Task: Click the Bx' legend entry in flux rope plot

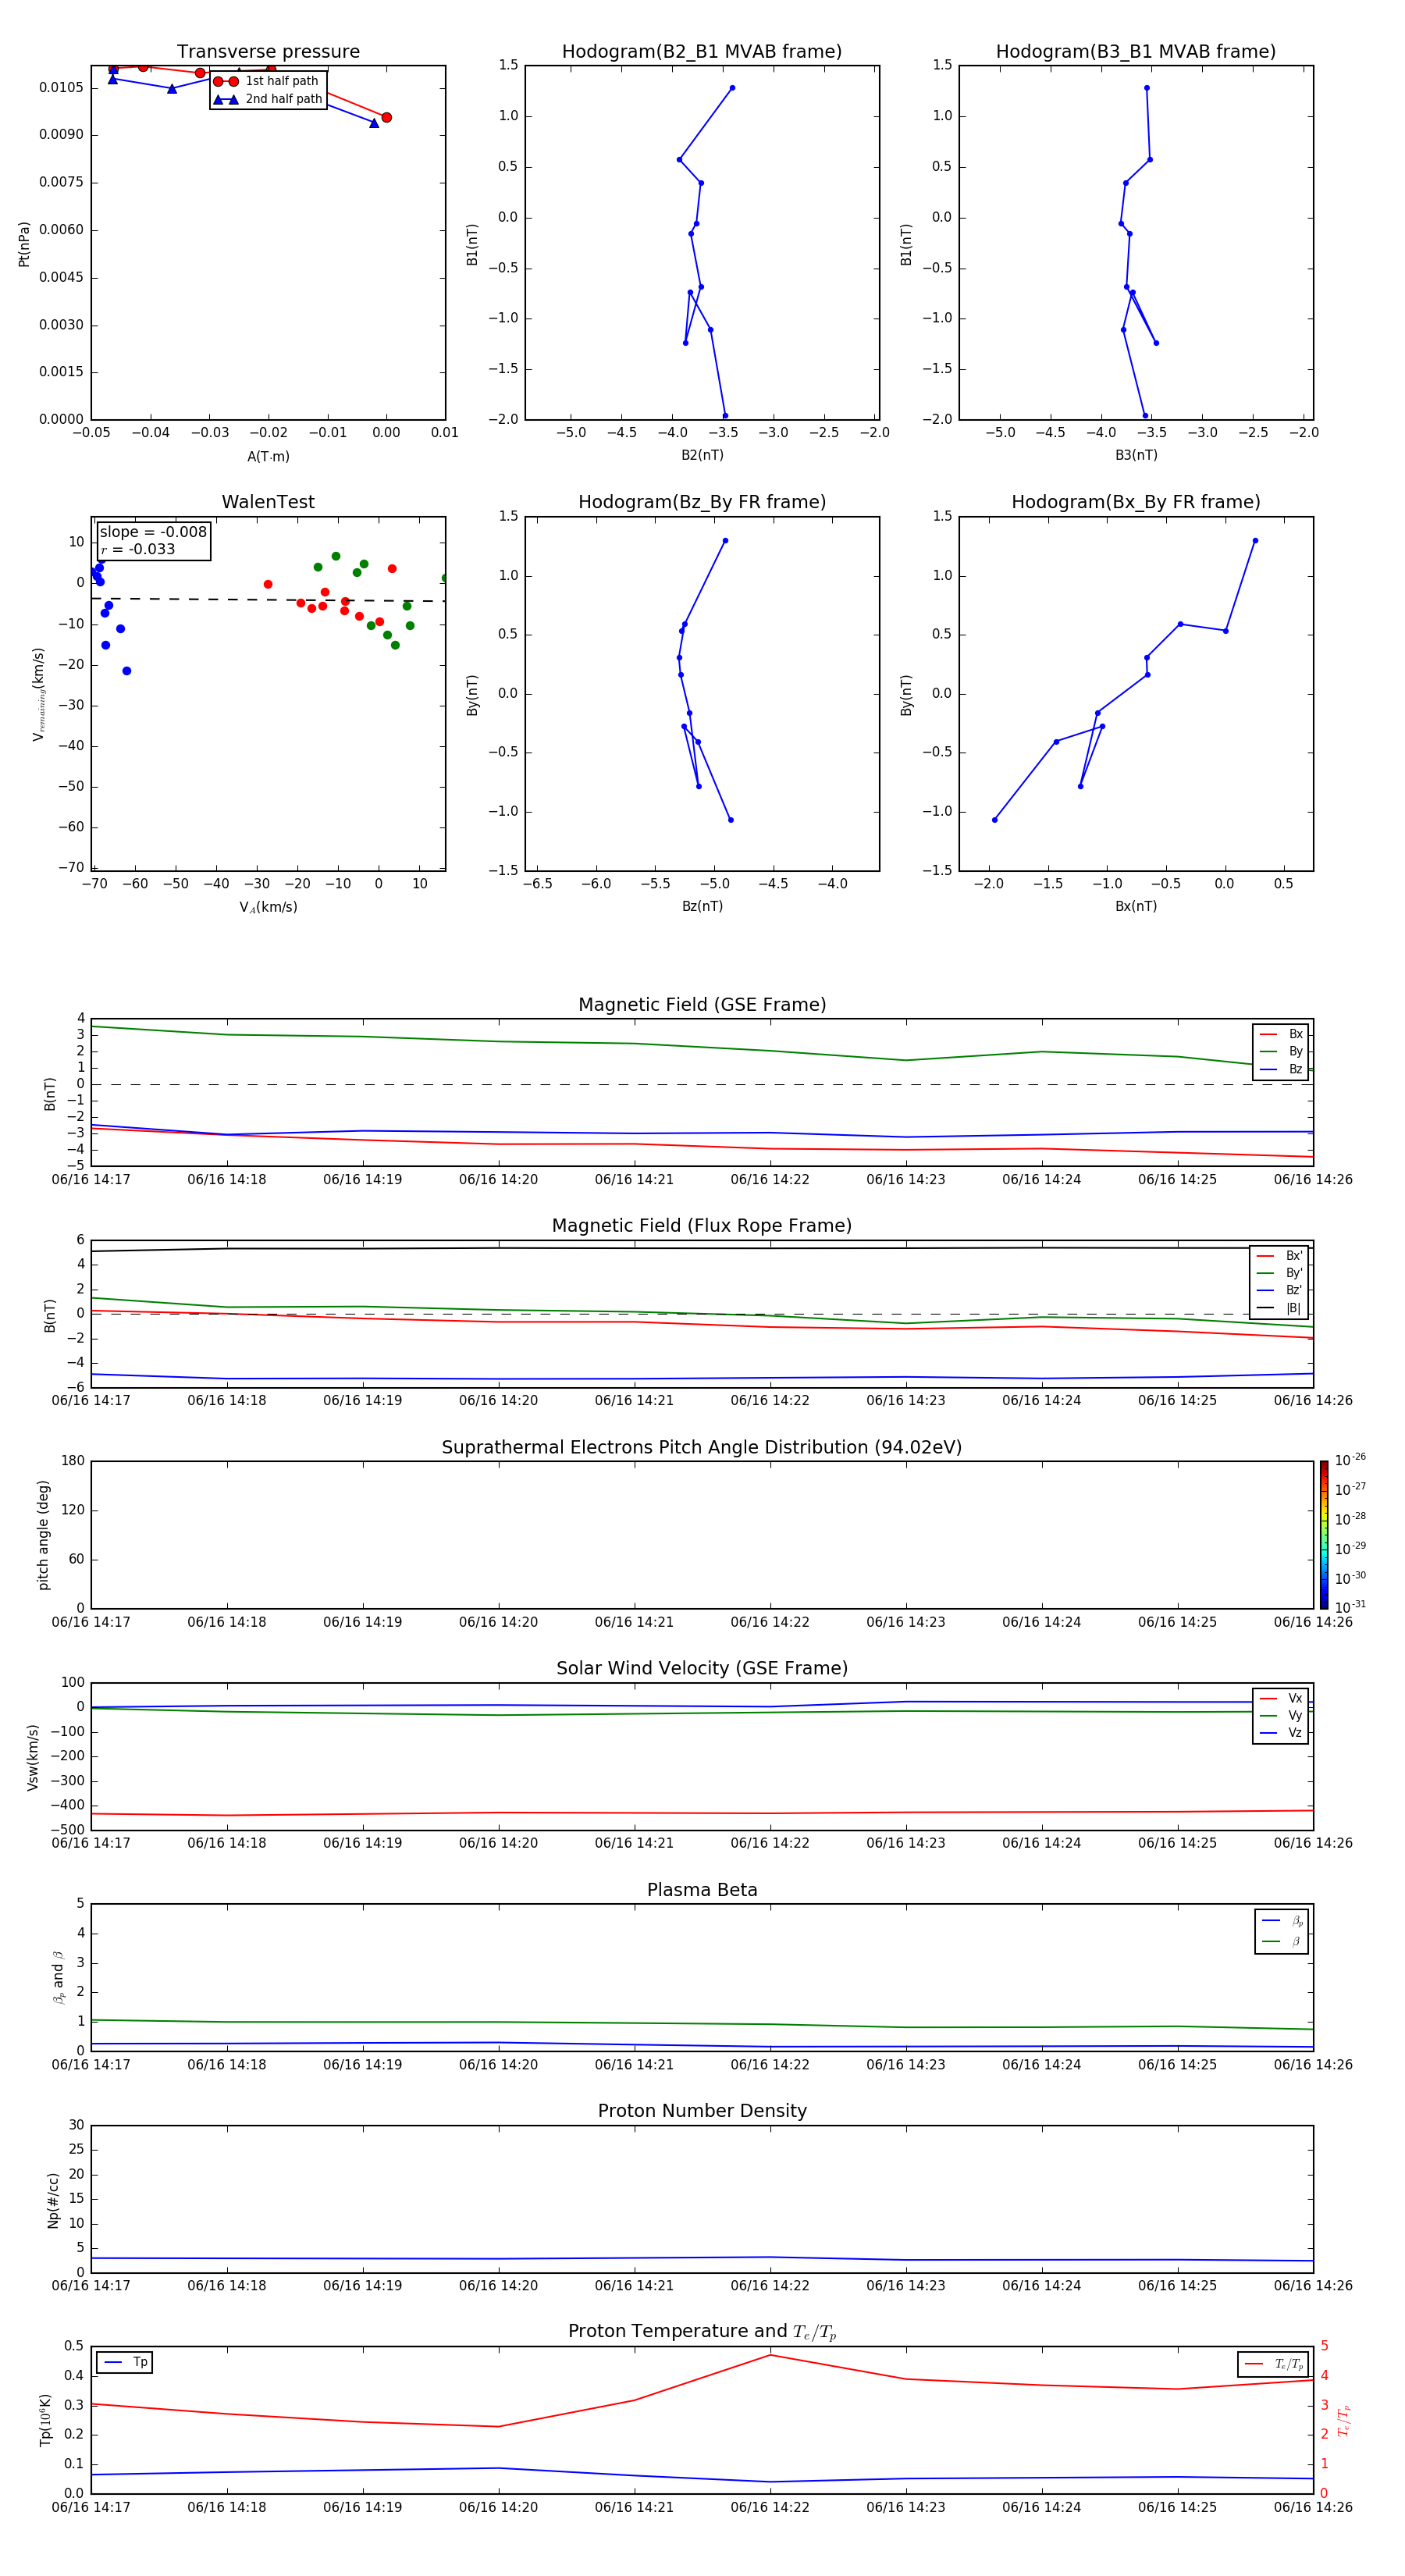Action: coord(1280,1256)
